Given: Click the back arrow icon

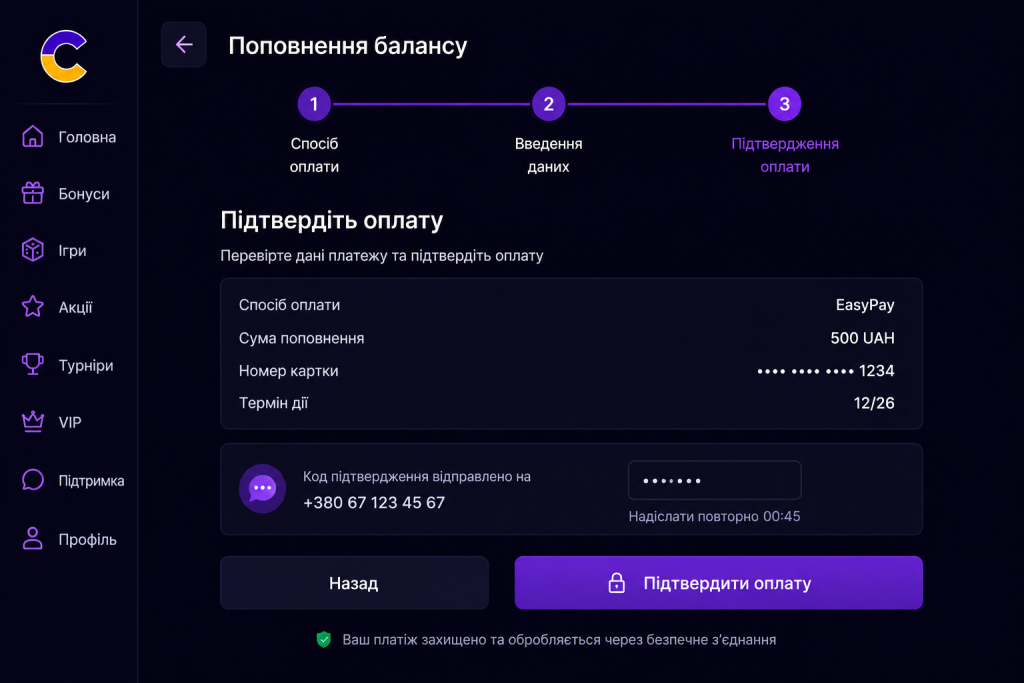Looking at the screenshot, I should click(x=184, y=44).
